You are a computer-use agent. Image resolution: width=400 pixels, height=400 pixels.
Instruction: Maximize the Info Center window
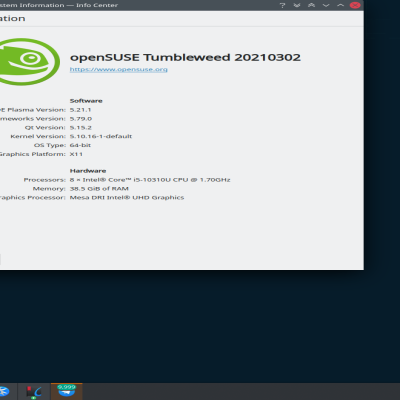(x=340, y=5)
